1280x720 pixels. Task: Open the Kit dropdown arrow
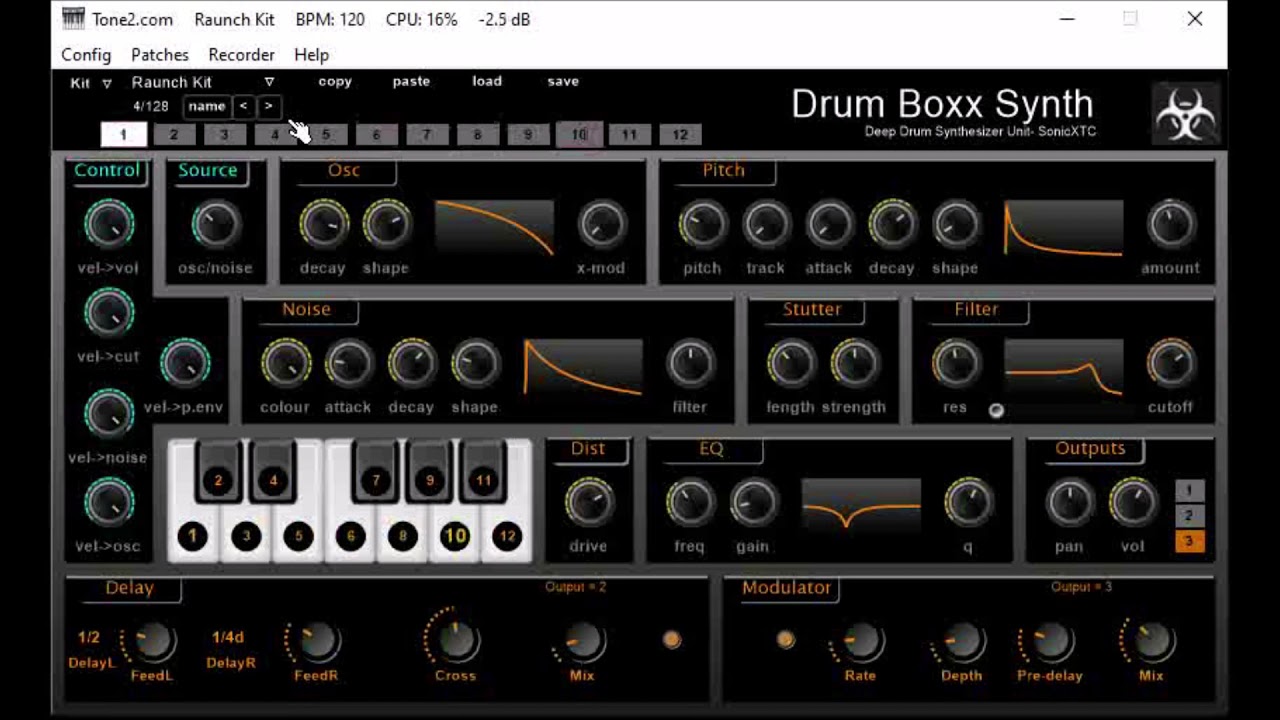(107, 83)
